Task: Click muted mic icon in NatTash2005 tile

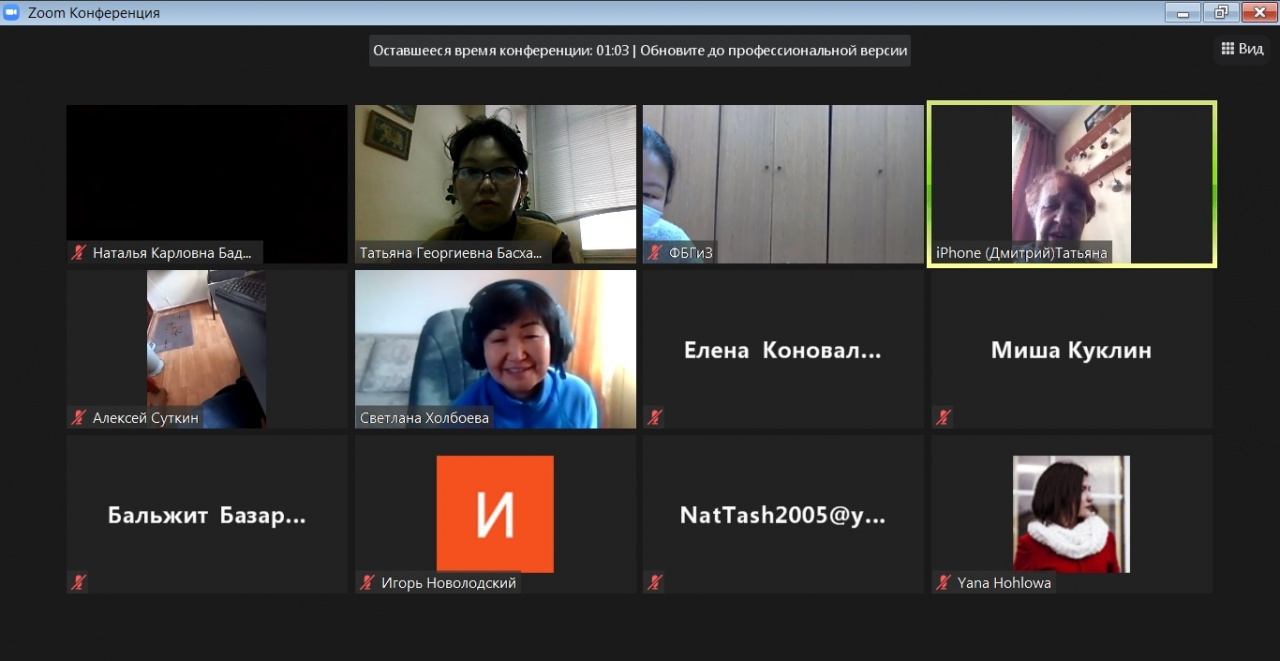Action: (x=655, y=582)
